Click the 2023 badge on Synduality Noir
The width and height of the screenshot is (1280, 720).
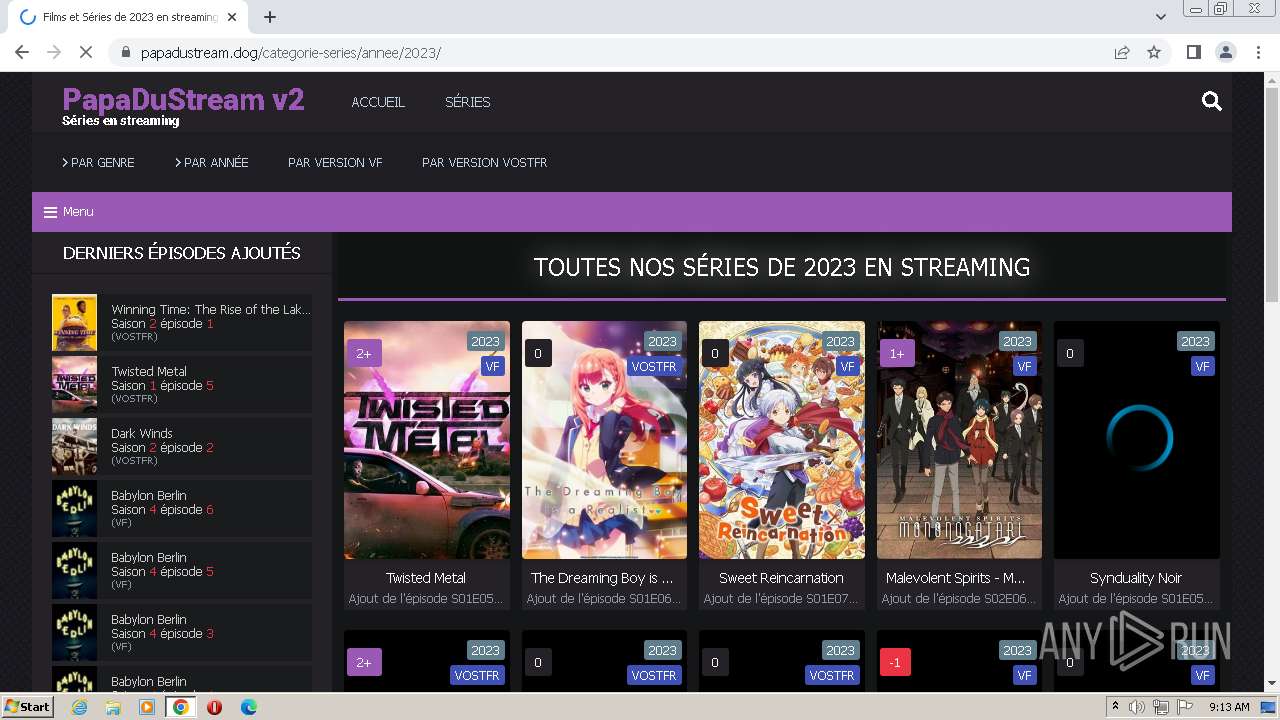1195,341
